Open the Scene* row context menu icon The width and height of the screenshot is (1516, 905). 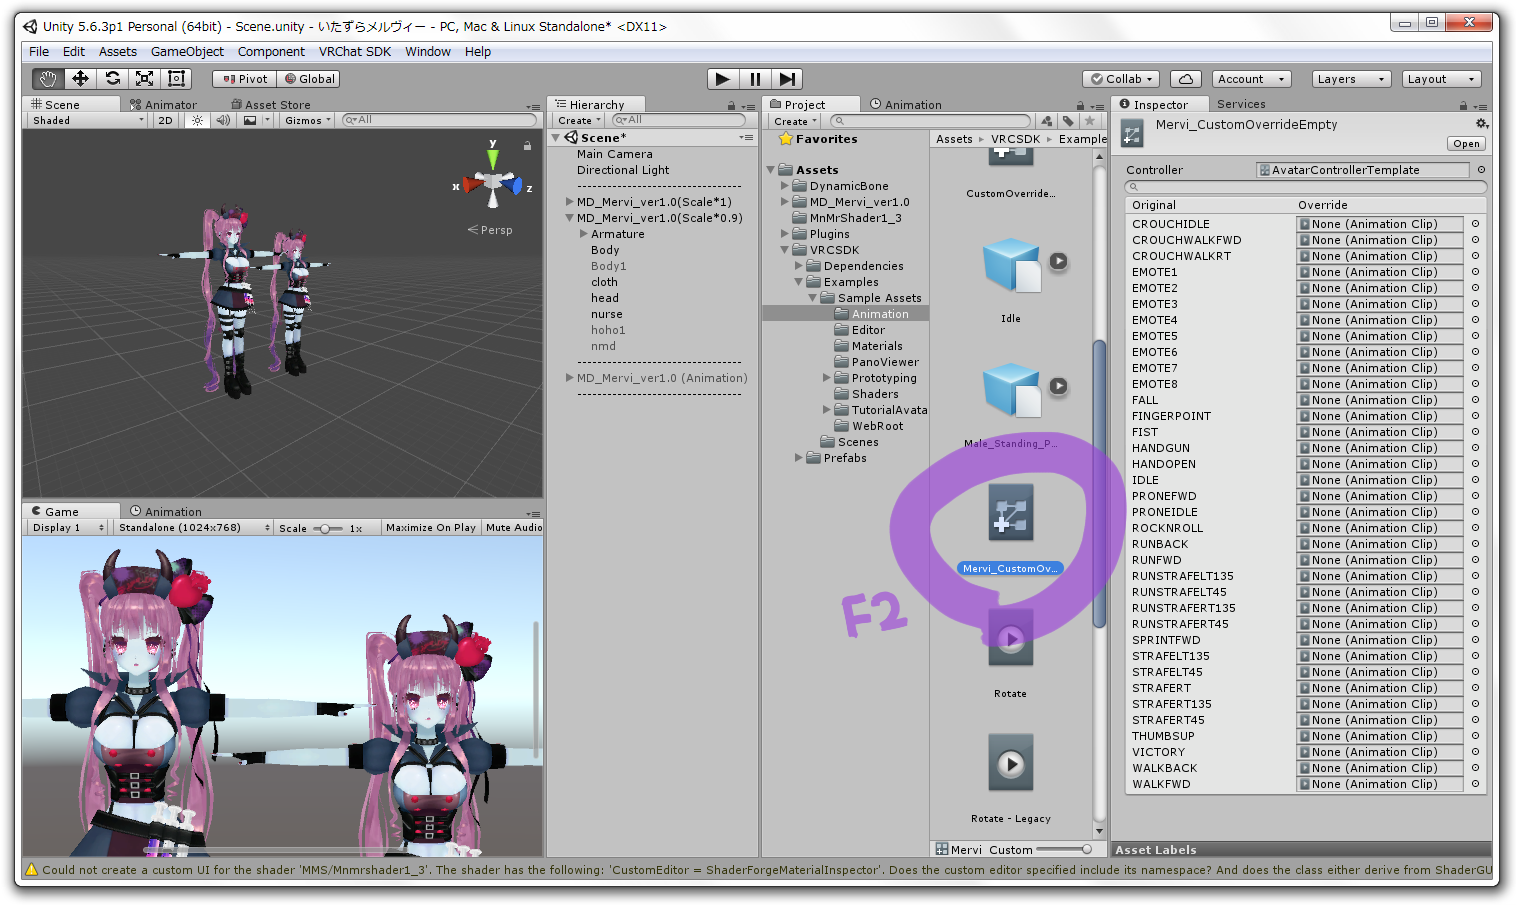click(x=746, y=138)
